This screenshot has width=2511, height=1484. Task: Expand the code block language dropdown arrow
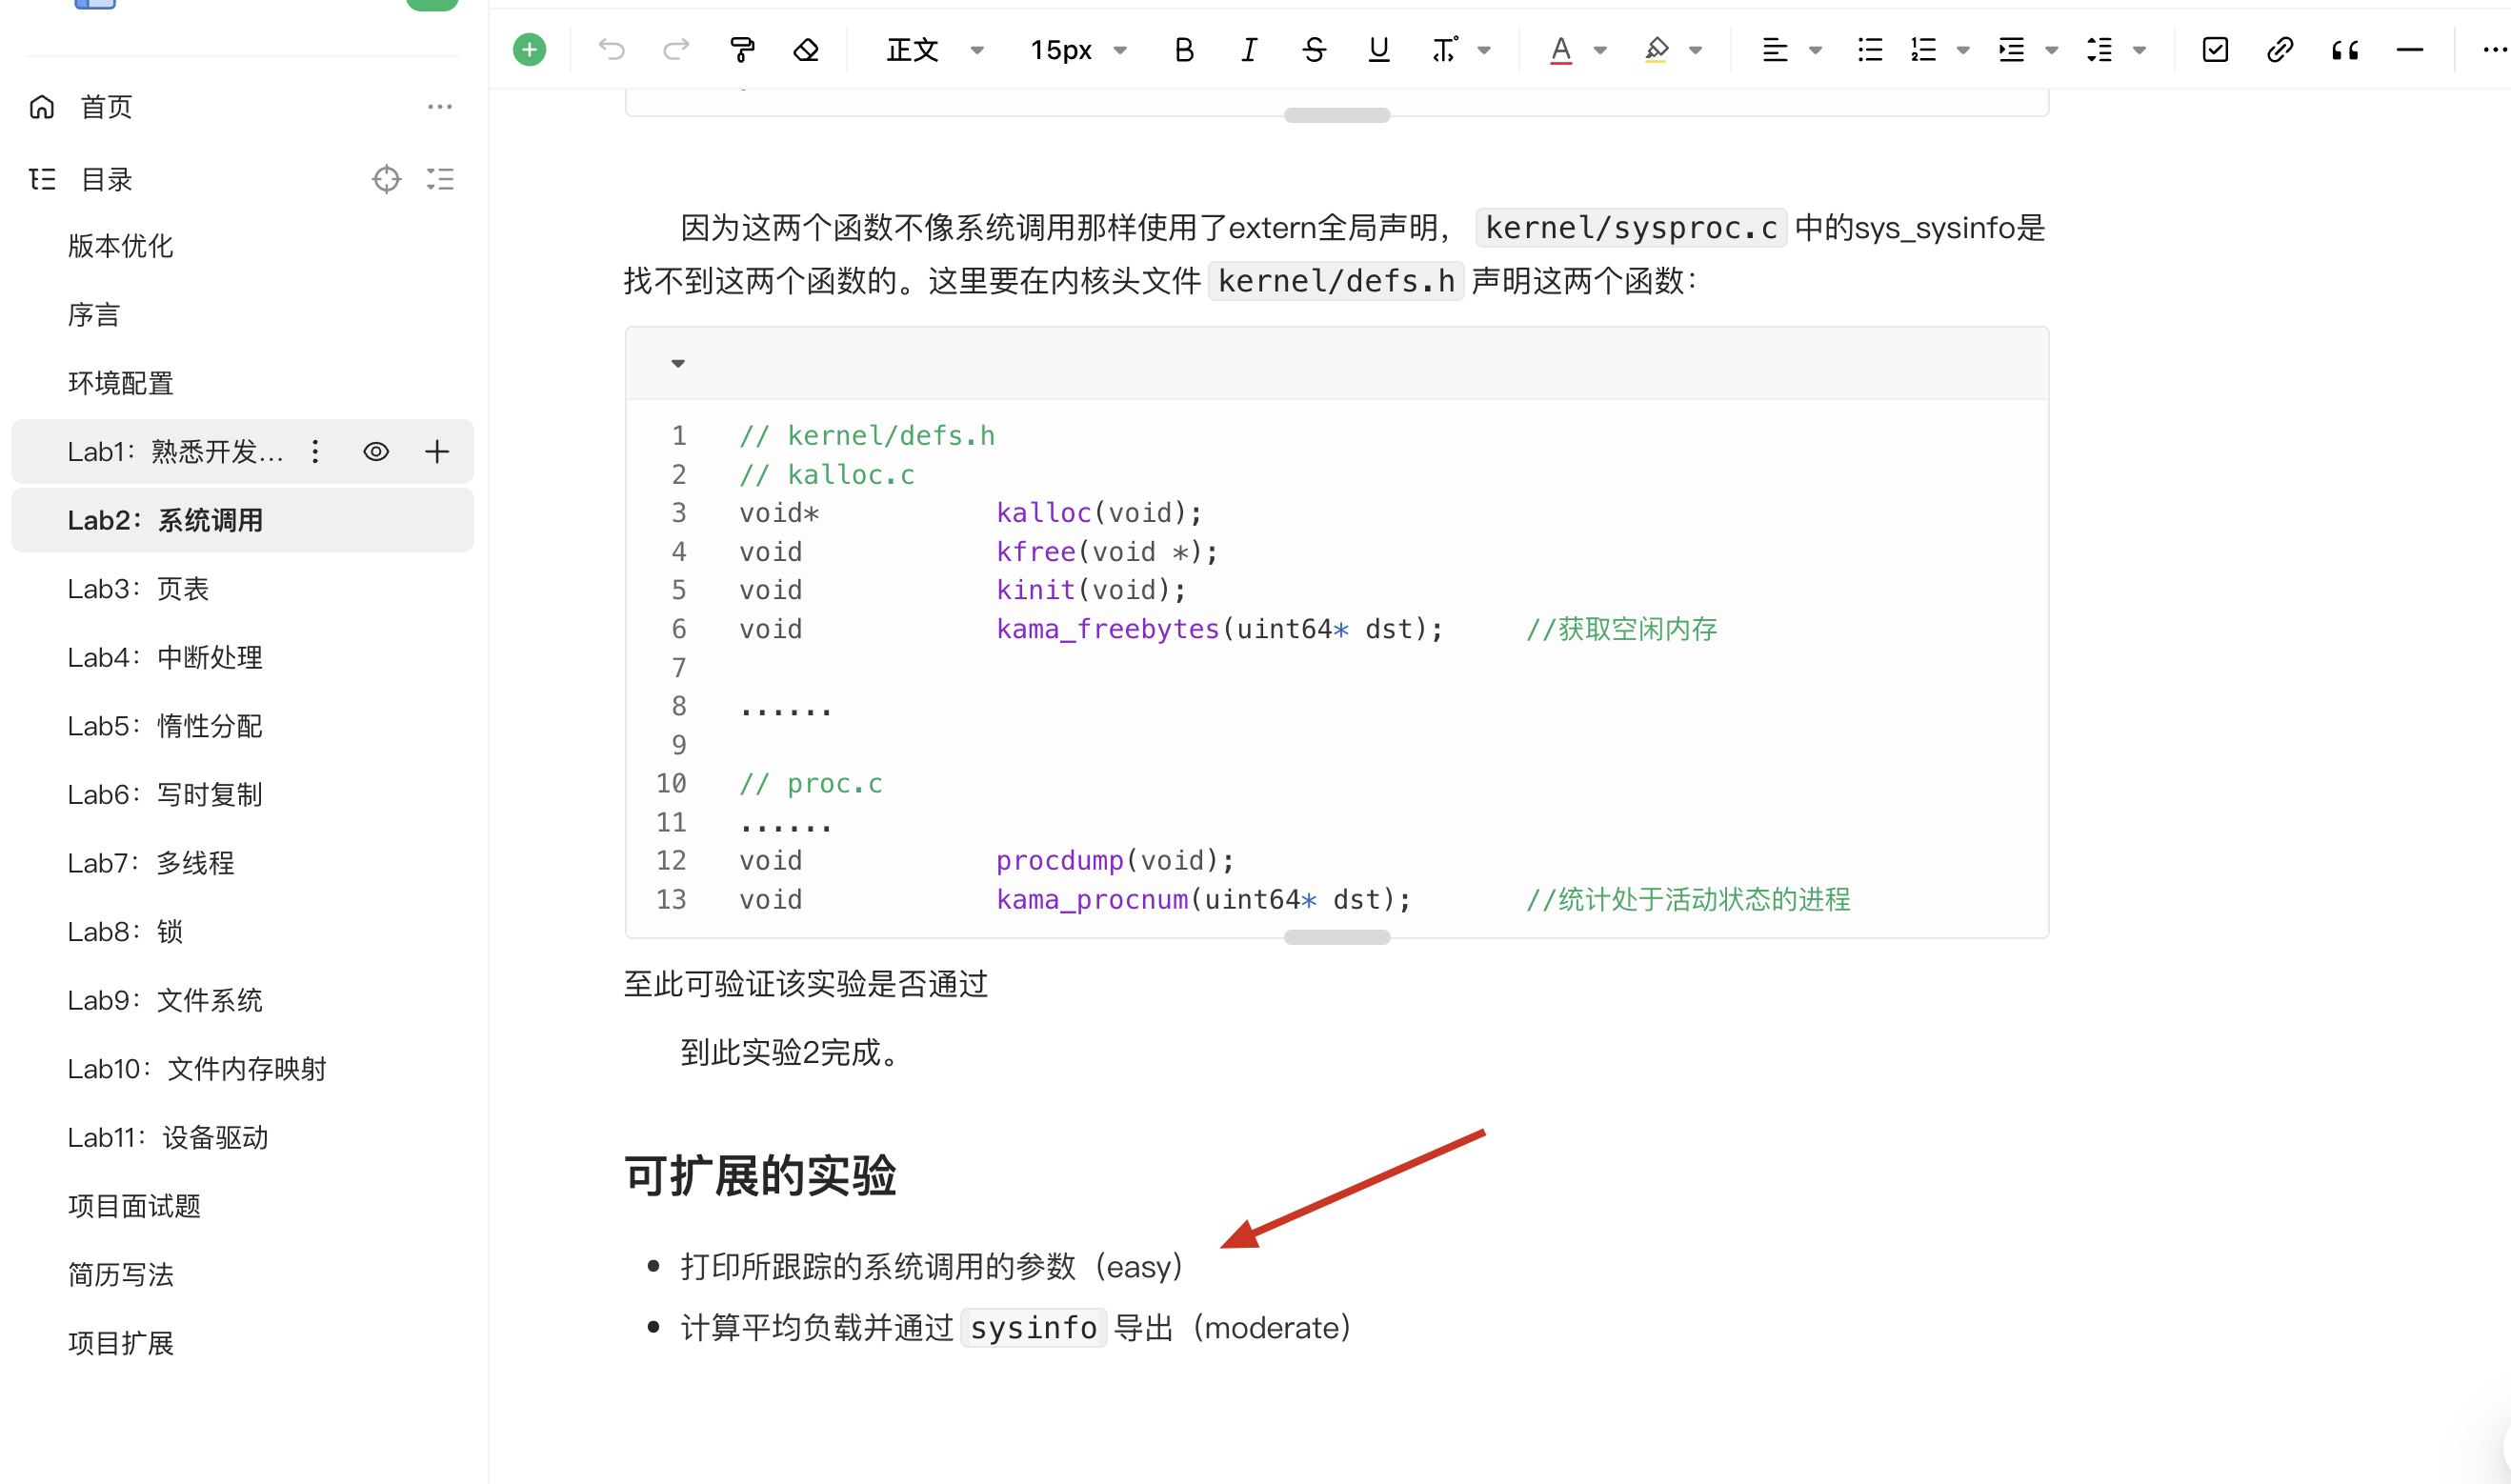pyautogui.click(x=678, y=363)
